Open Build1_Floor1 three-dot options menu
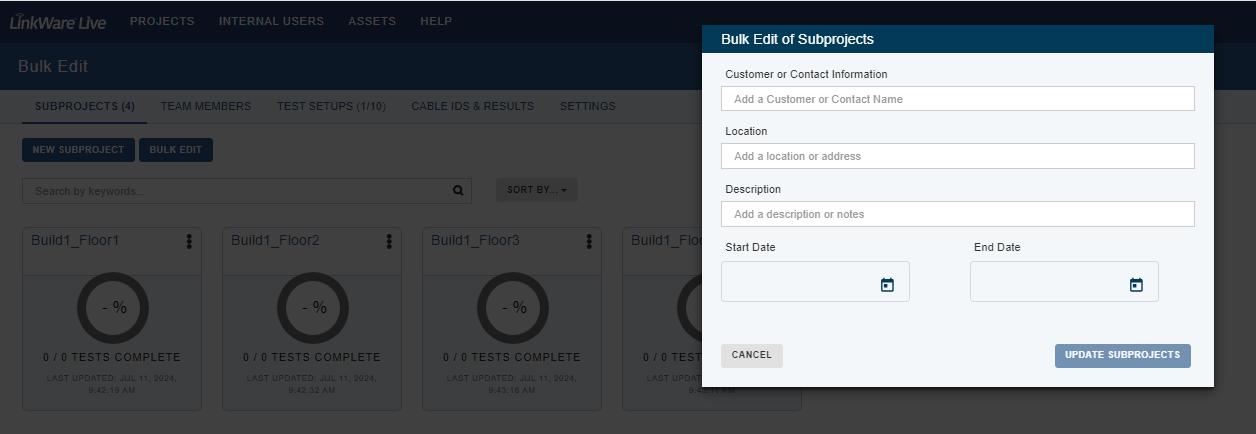 (x=189, y=241)
